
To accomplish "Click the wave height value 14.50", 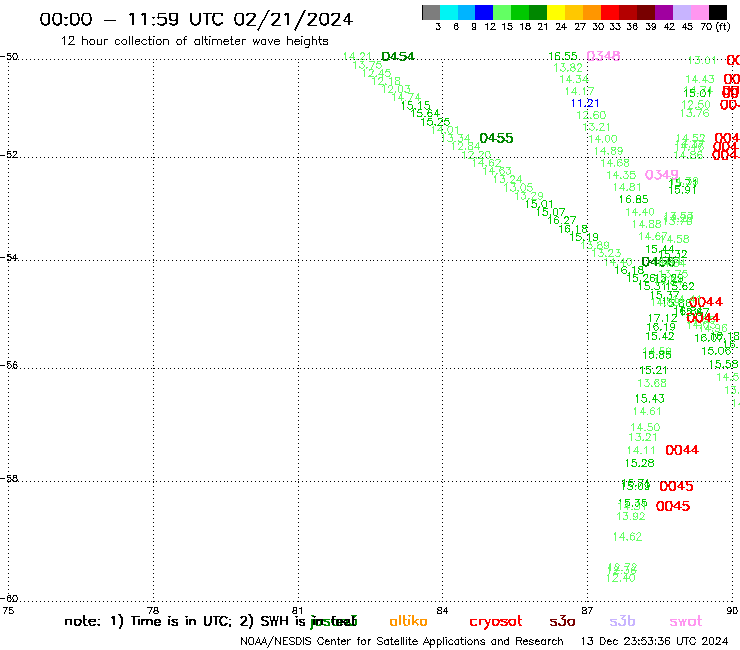I will pos(645,427).
